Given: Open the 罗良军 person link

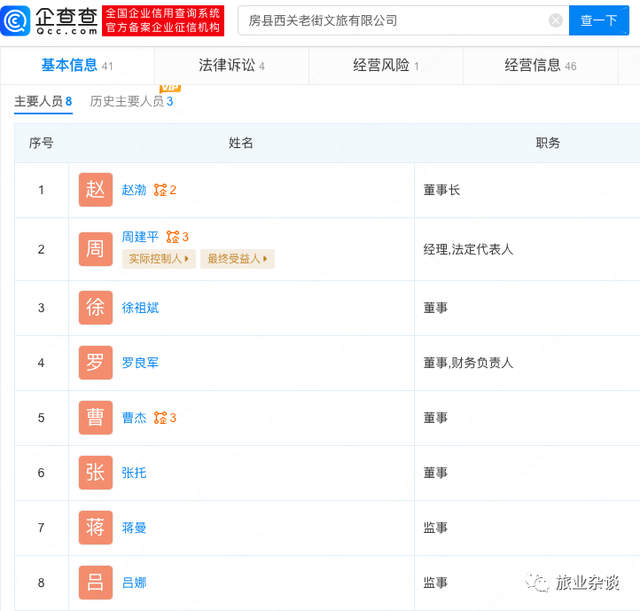Looking at the screenshot, I should [x=140, y=363].
